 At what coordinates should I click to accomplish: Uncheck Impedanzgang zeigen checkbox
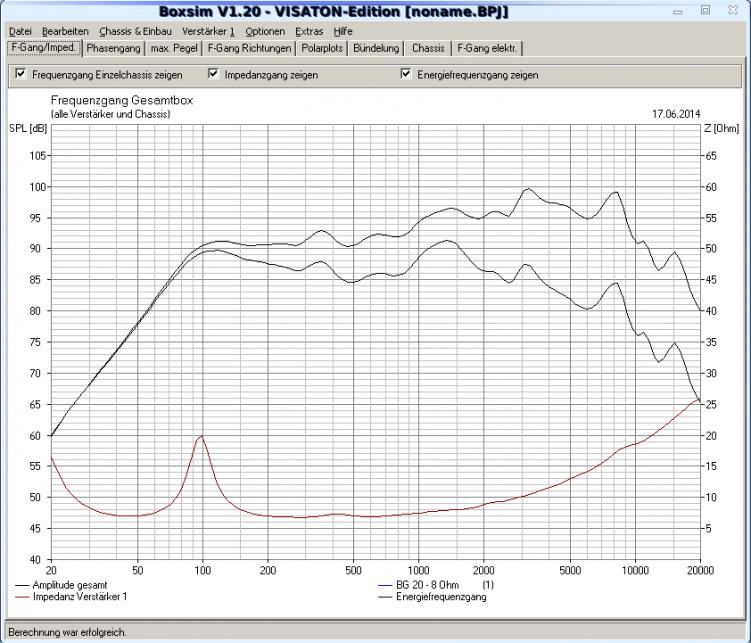point(213,74)
